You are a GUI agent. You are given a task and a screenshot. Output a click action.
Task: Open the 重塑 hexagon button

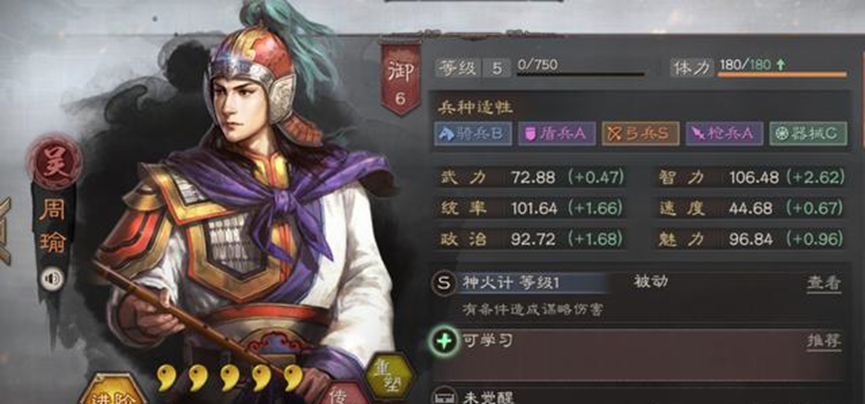[x=390, y=376]
